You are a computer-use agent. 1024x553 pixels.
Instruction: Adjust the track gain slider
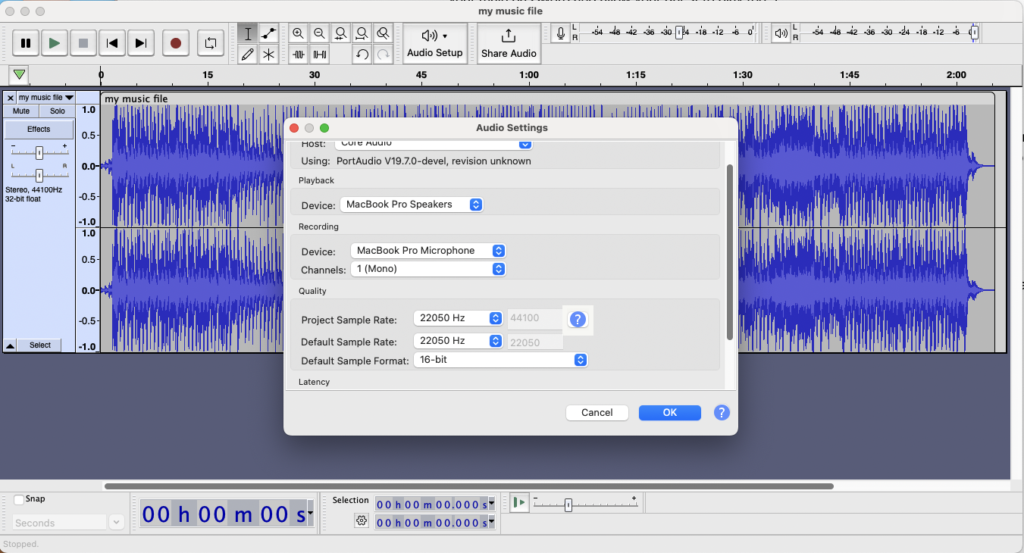coord(39,152)
